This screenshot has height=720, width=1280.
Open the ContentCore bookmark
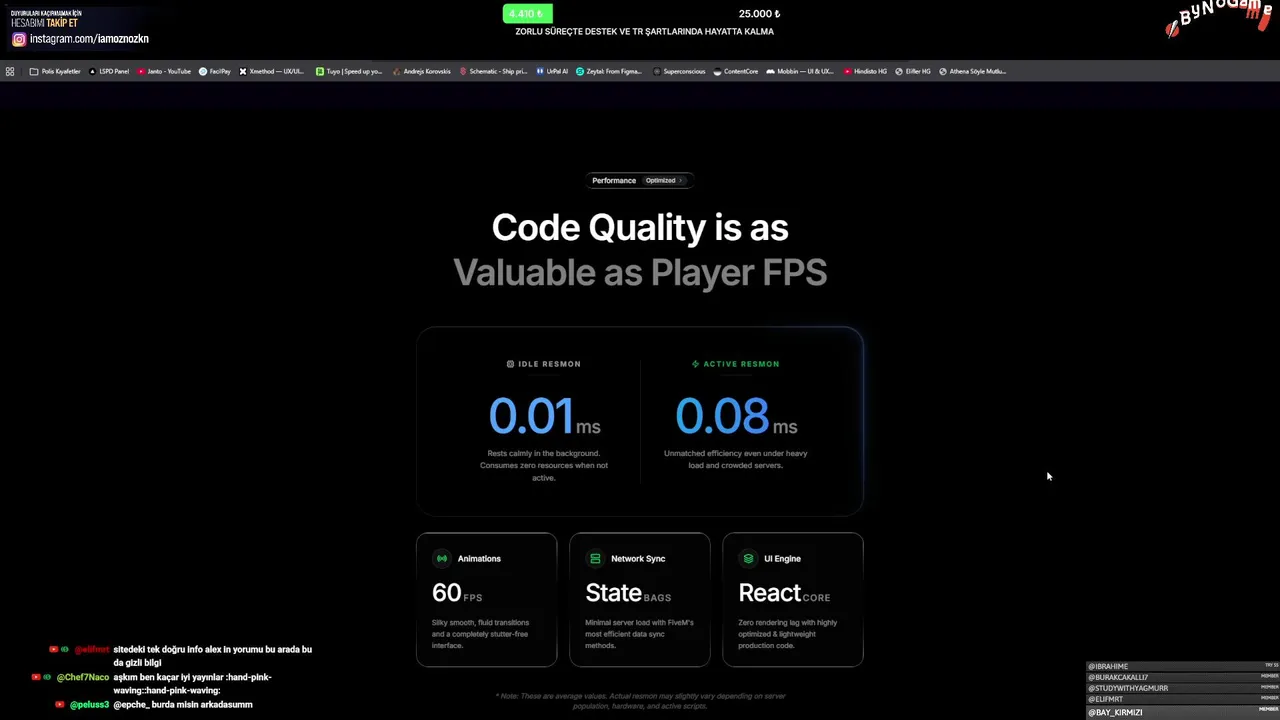coord(736,71)
